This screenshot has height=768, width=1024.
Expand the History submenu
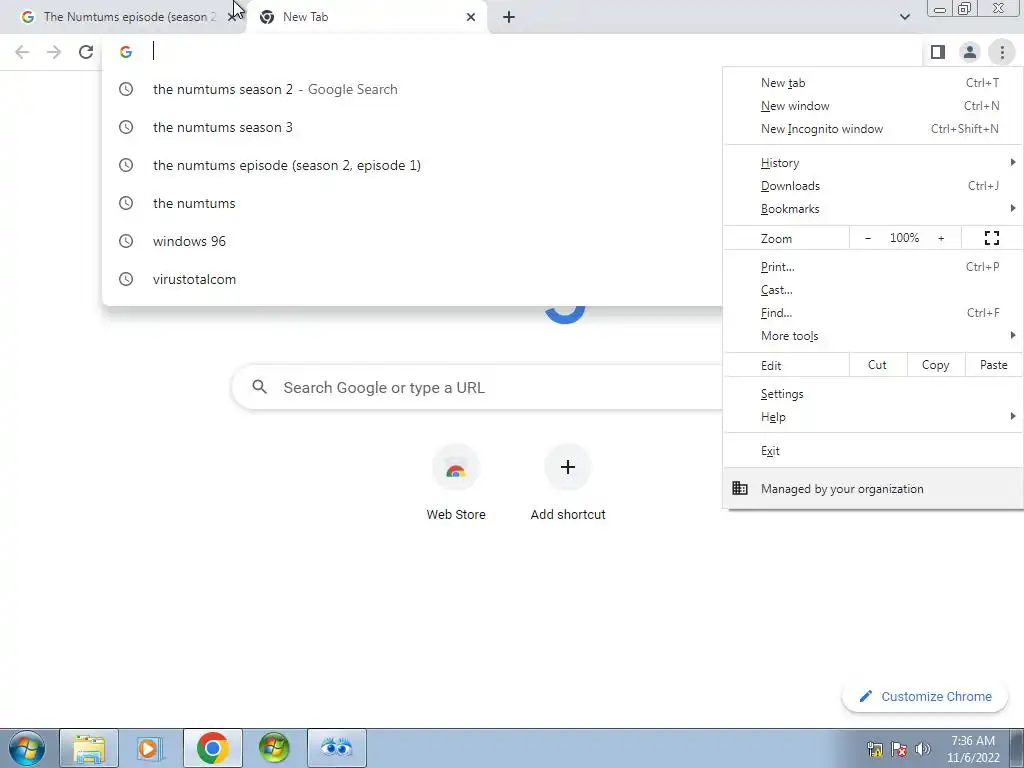click(872, 163)
